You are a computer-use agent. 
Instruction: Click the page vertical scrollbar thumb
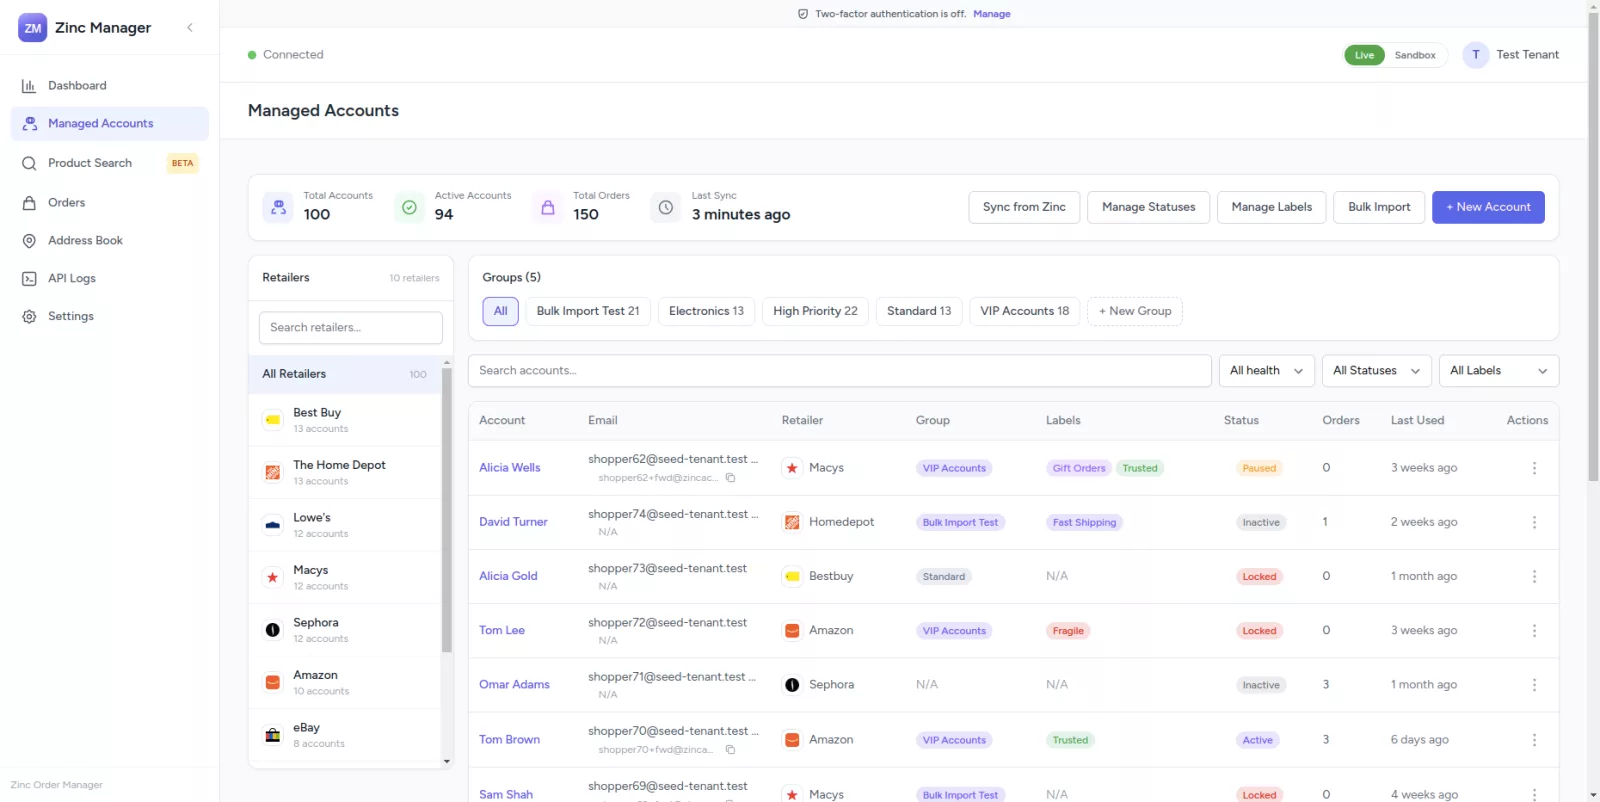(1593, 247)
